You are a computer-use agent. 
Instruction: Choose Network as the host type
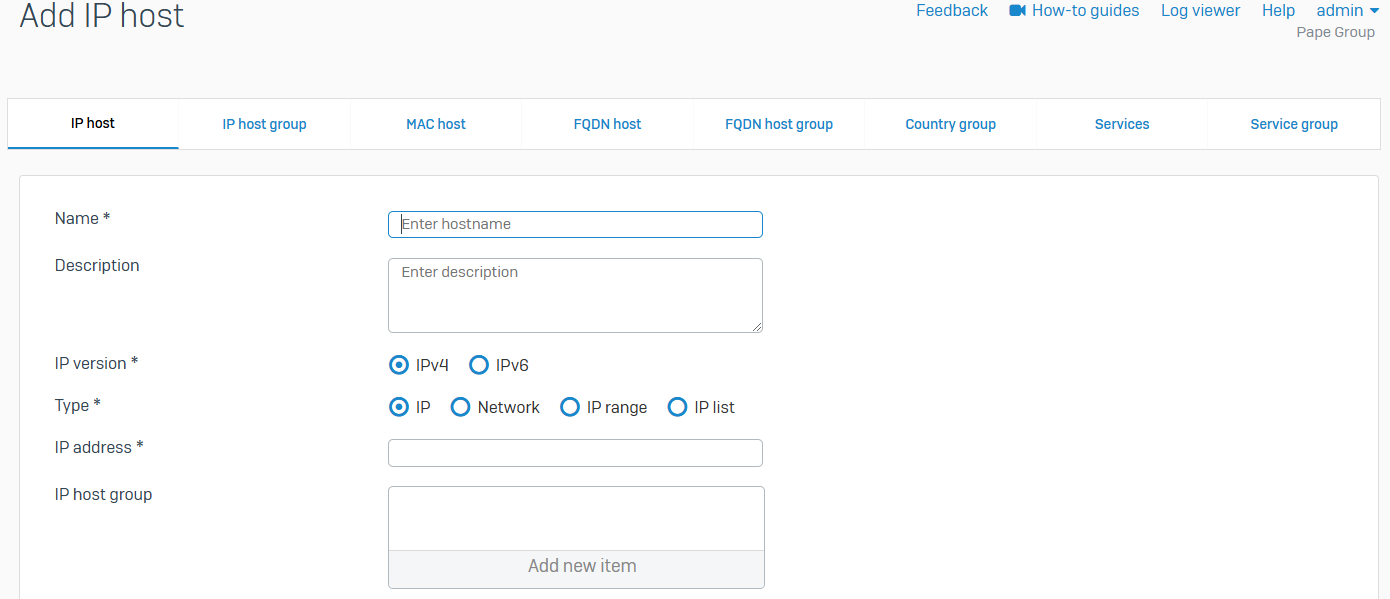coord(461,407)
